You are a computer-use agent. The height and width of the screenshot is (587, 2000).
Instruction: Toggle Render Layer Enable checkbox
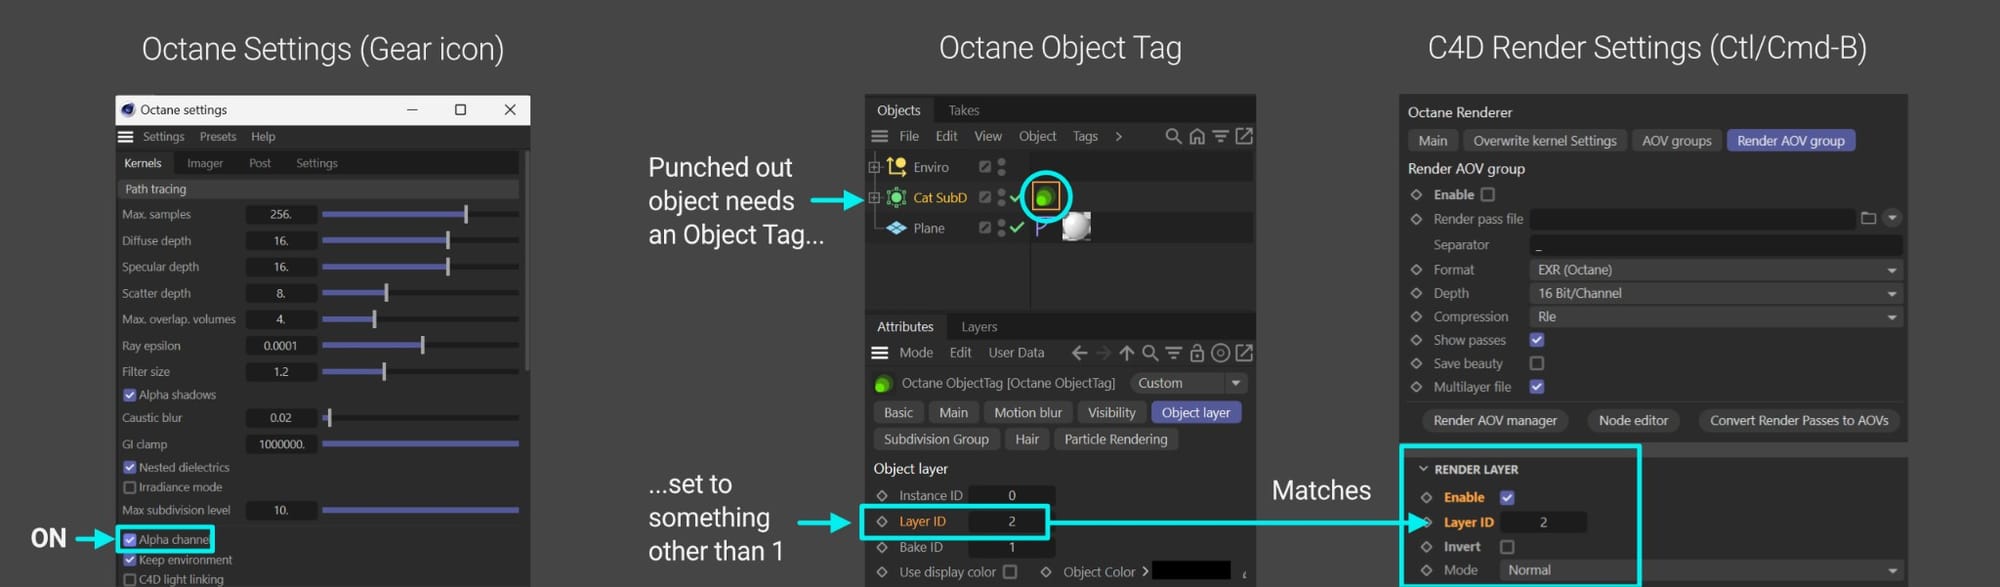point(1507,497)
